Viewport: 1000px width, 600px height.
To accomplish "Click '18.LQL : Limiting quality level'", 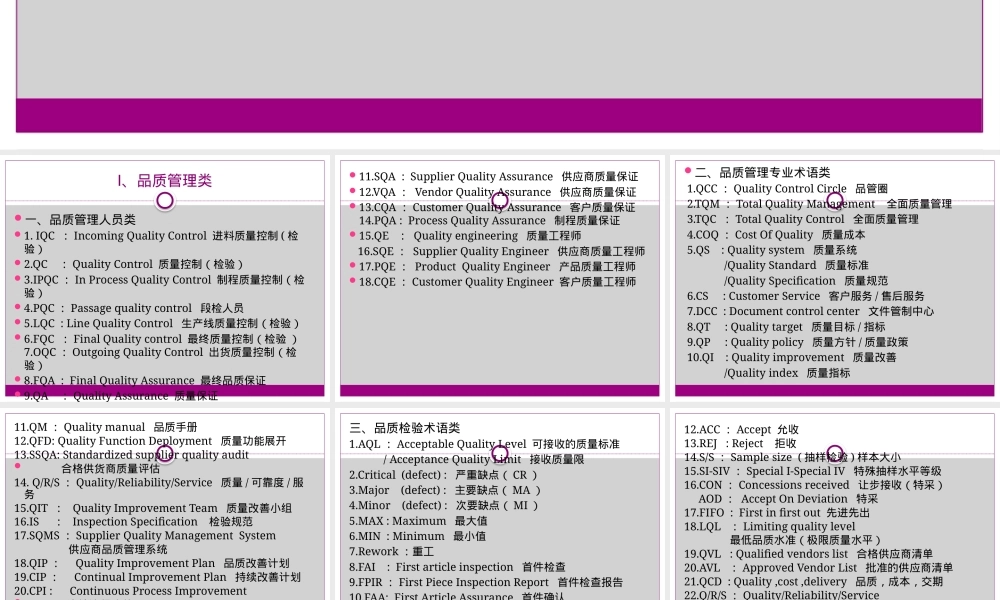I will [769, 527].
